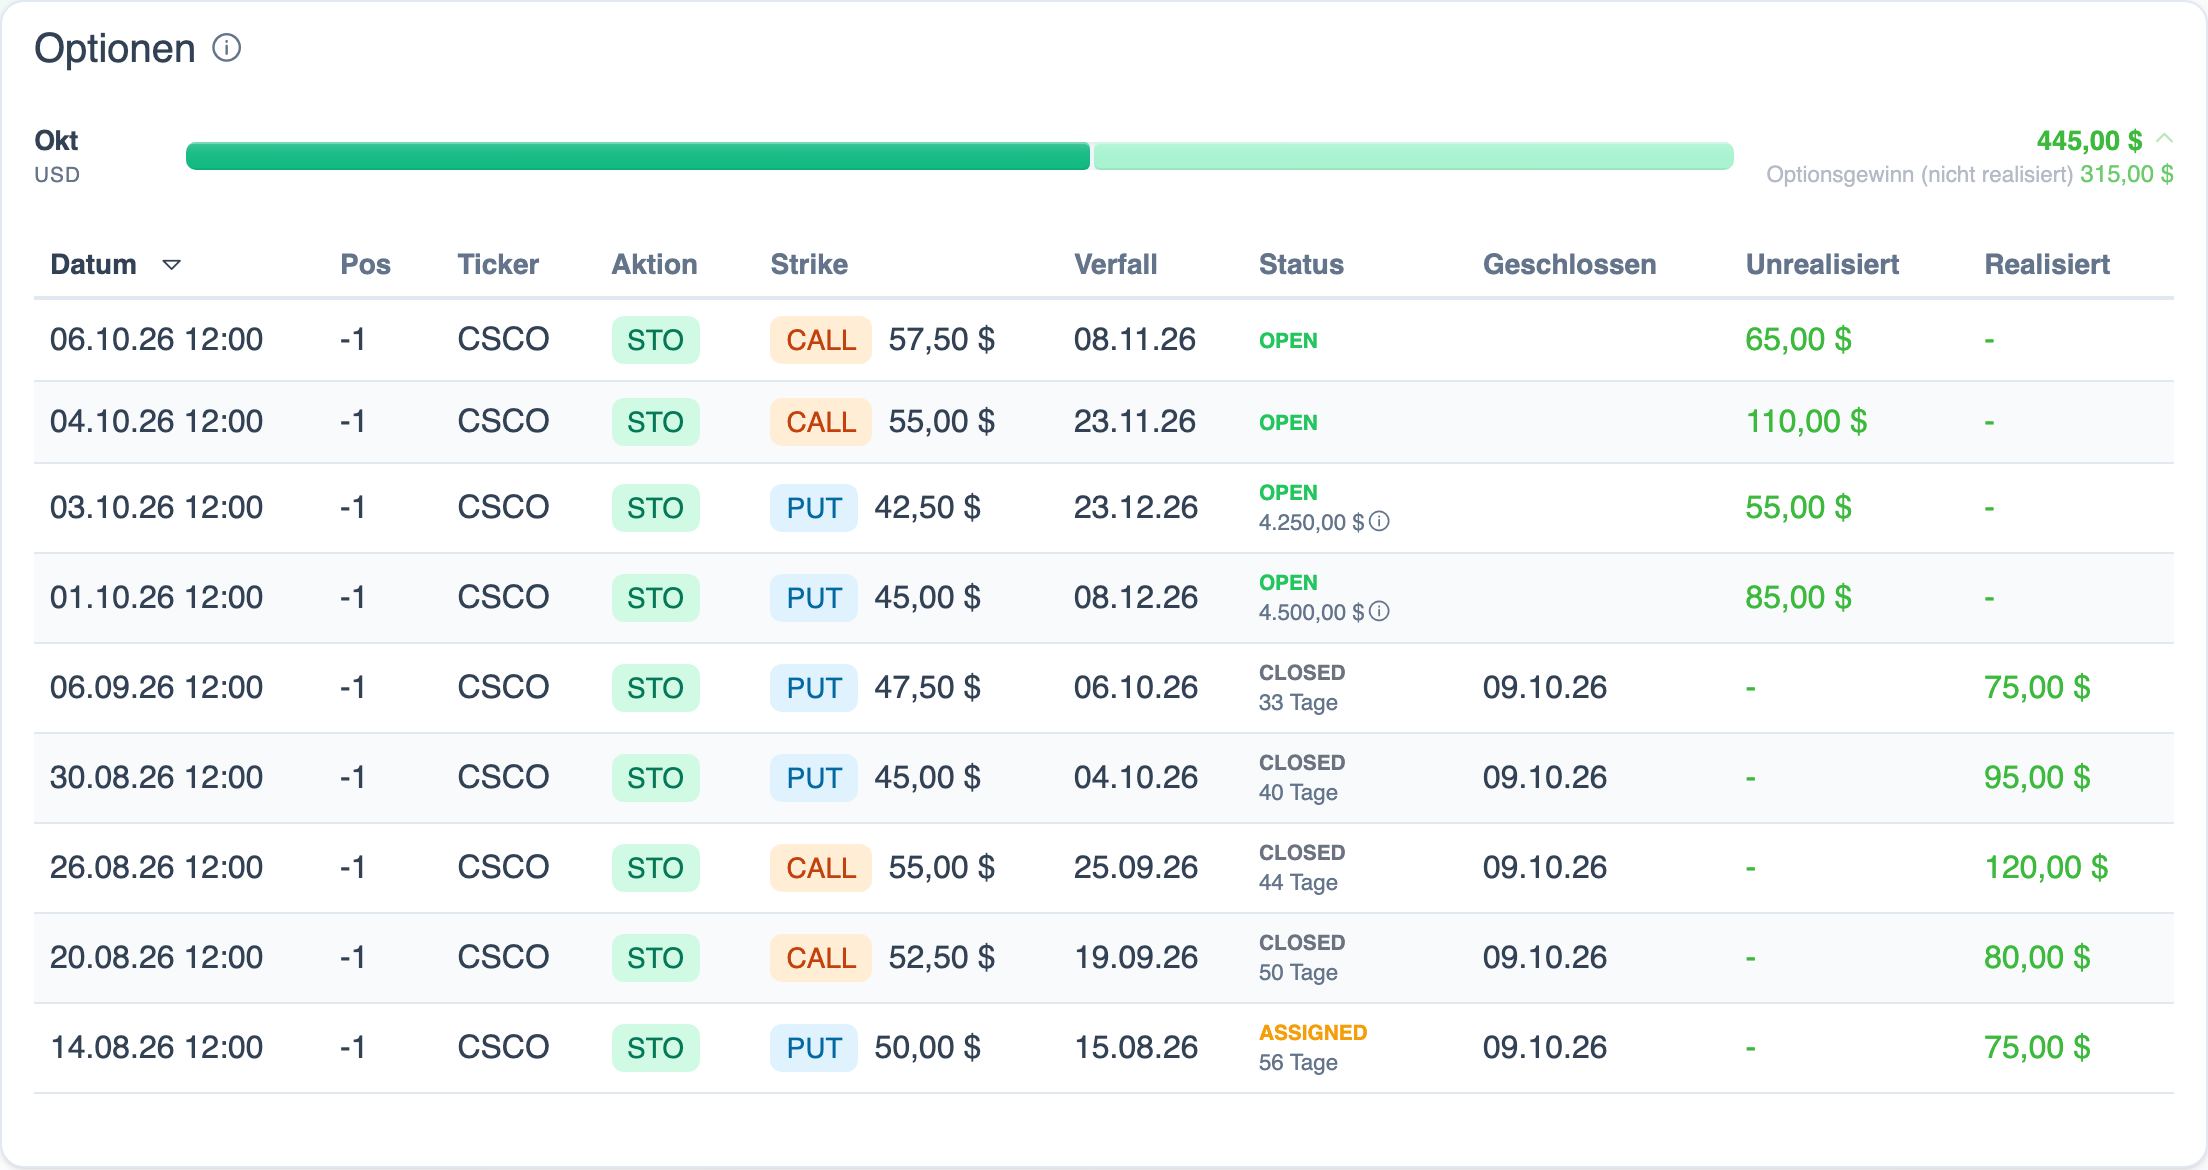The height and width of the screenshot is (1170, 2208).
Task: Click the Unrealisiert column header
Action: 1822,265
